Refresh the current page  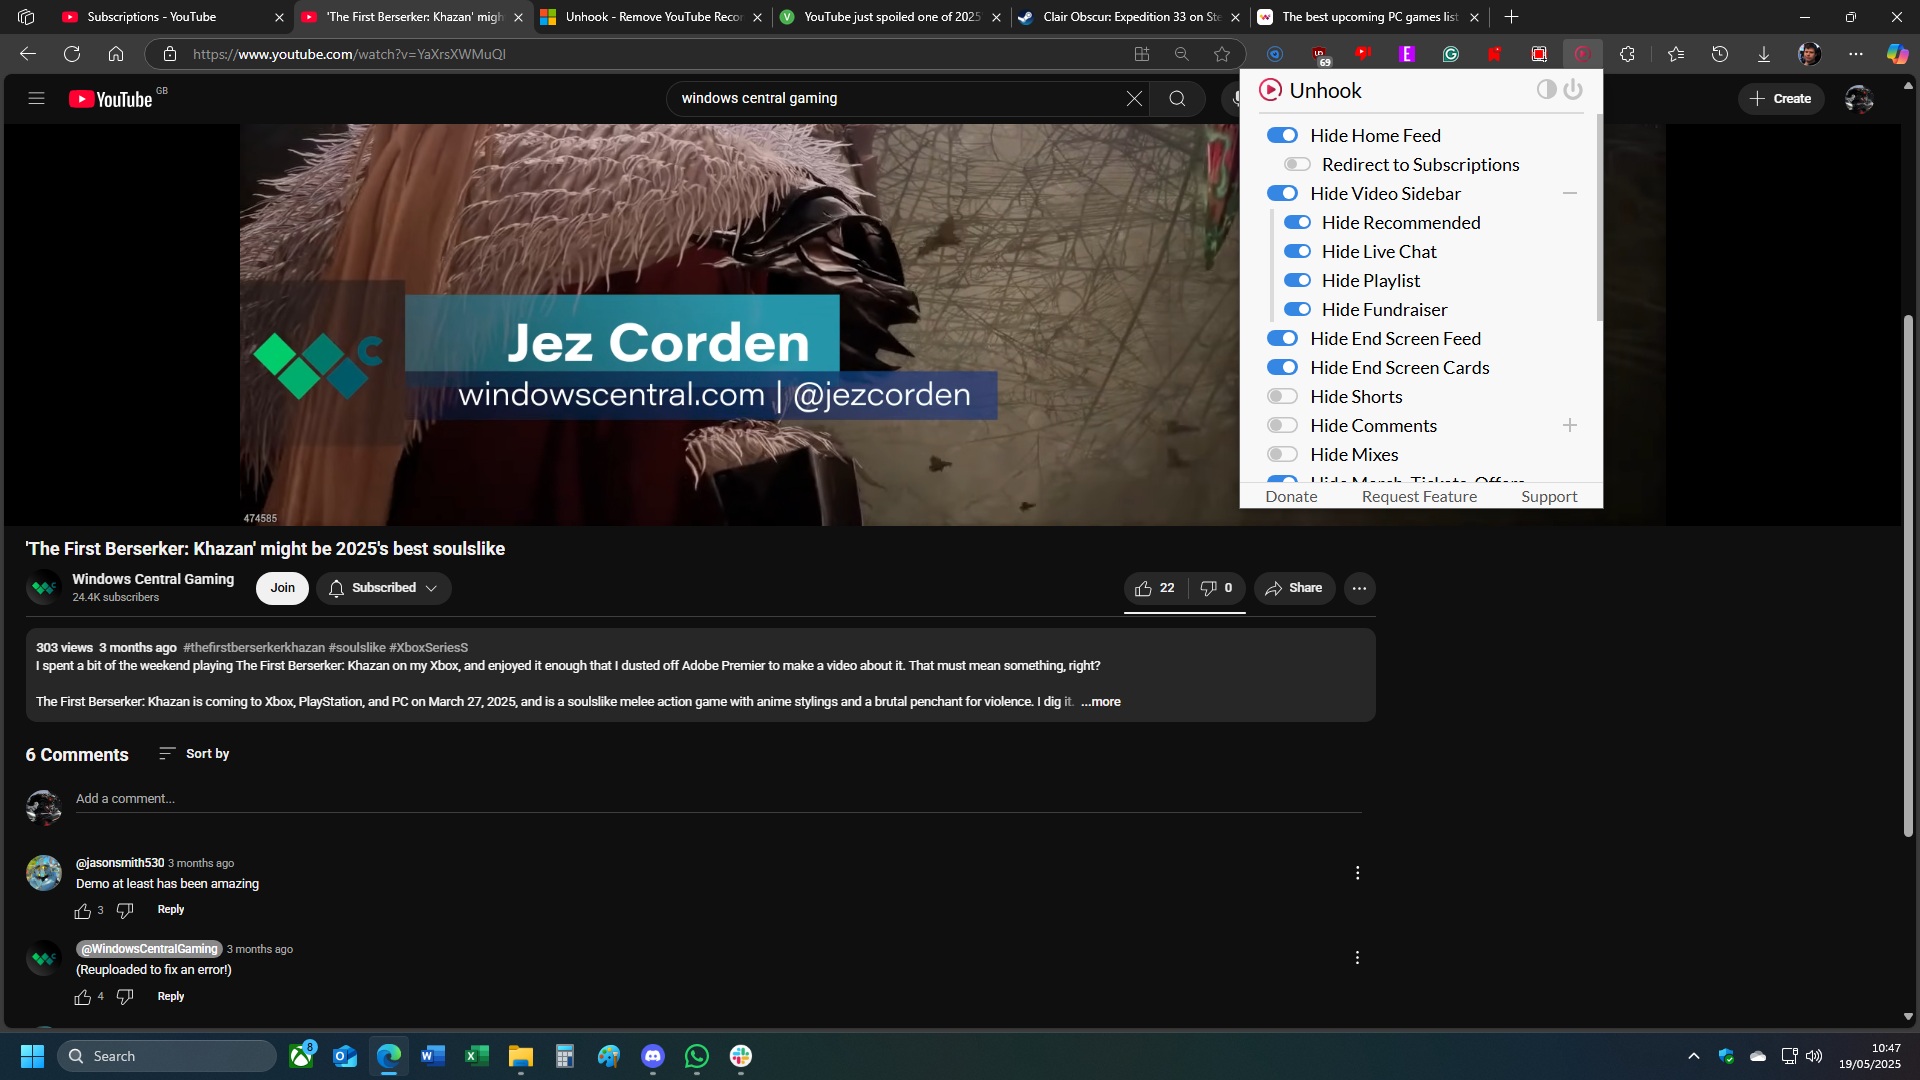[x=72, y=54]
